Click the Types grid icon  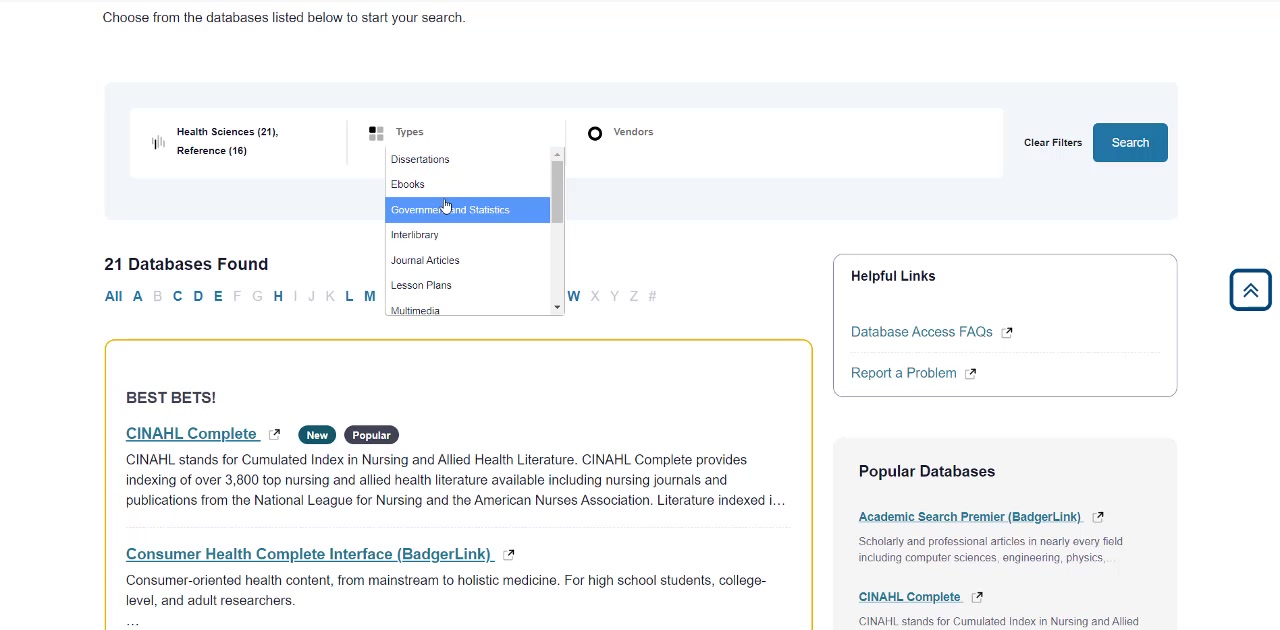[376, 133]
